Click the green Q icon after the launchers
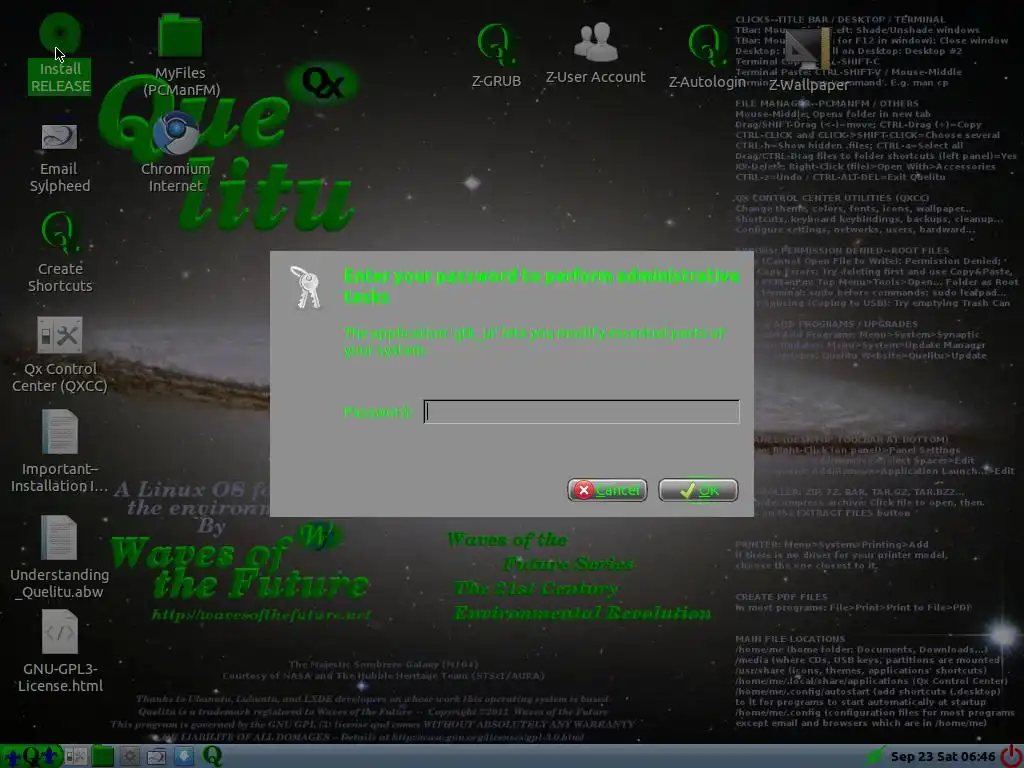 click(212, 757)
